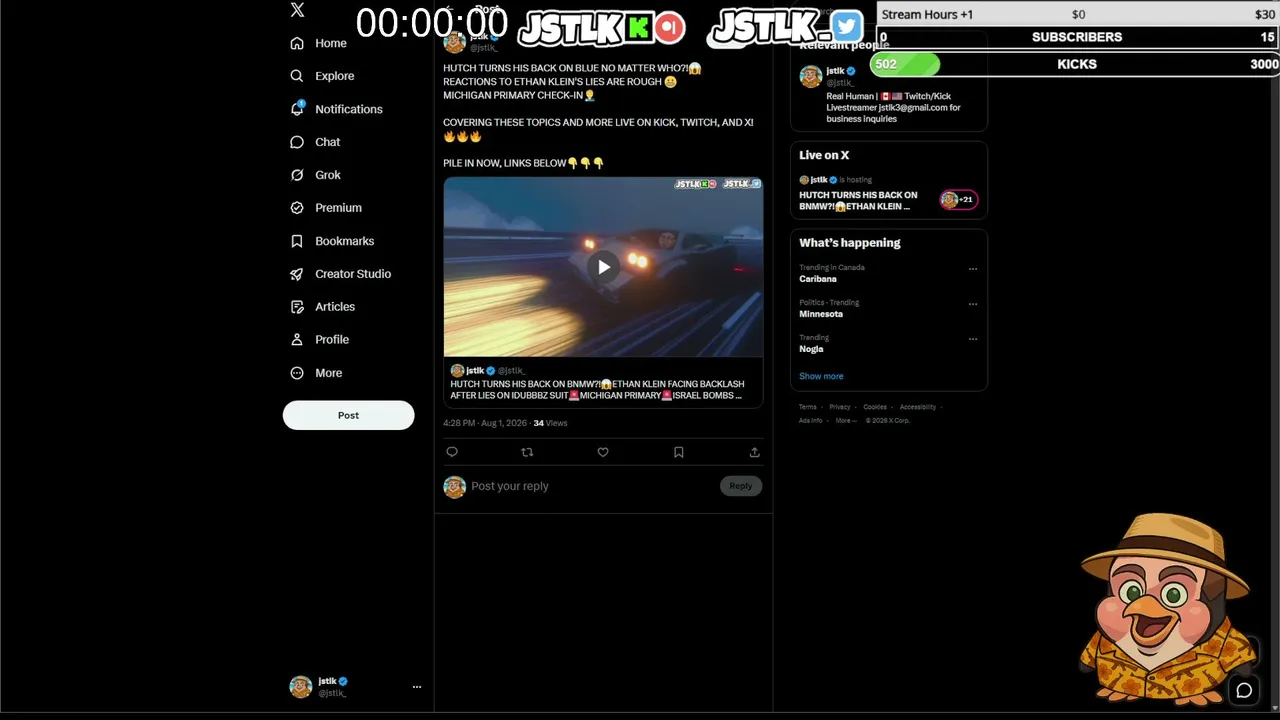Viewport: 1280px width, 720px height.
Task: Click the 'What's happening' heading
Action: pyautogui.click(x=850, y=243)
